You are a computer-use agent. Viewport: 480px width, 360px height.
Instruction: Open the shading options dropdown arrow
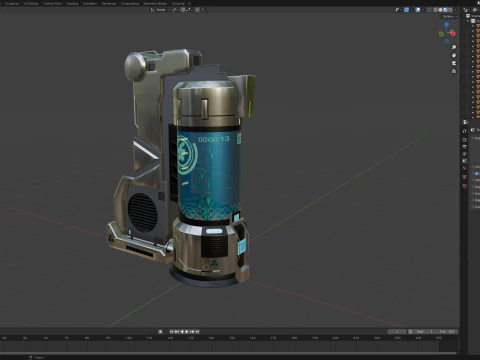tap(455, 10)
